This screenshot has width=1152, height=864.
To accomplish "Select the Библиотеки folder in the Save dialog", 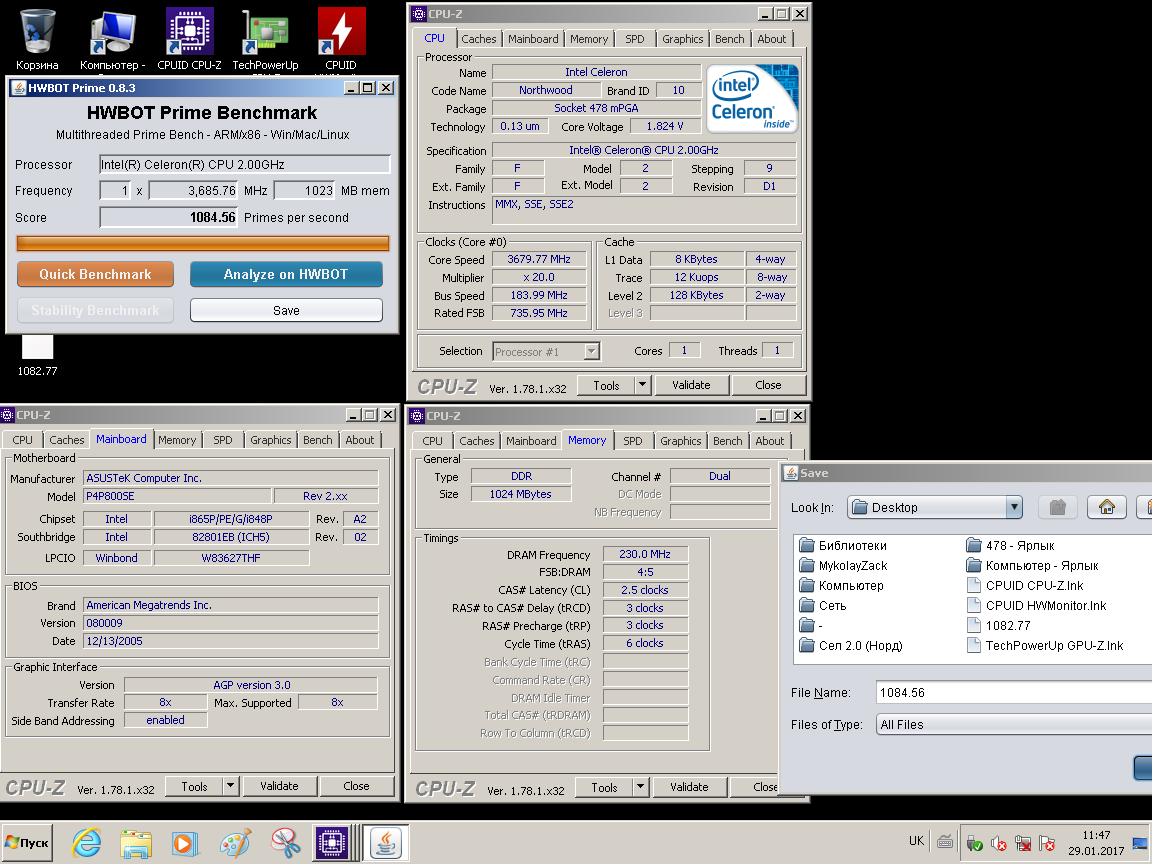I will 843,545.
